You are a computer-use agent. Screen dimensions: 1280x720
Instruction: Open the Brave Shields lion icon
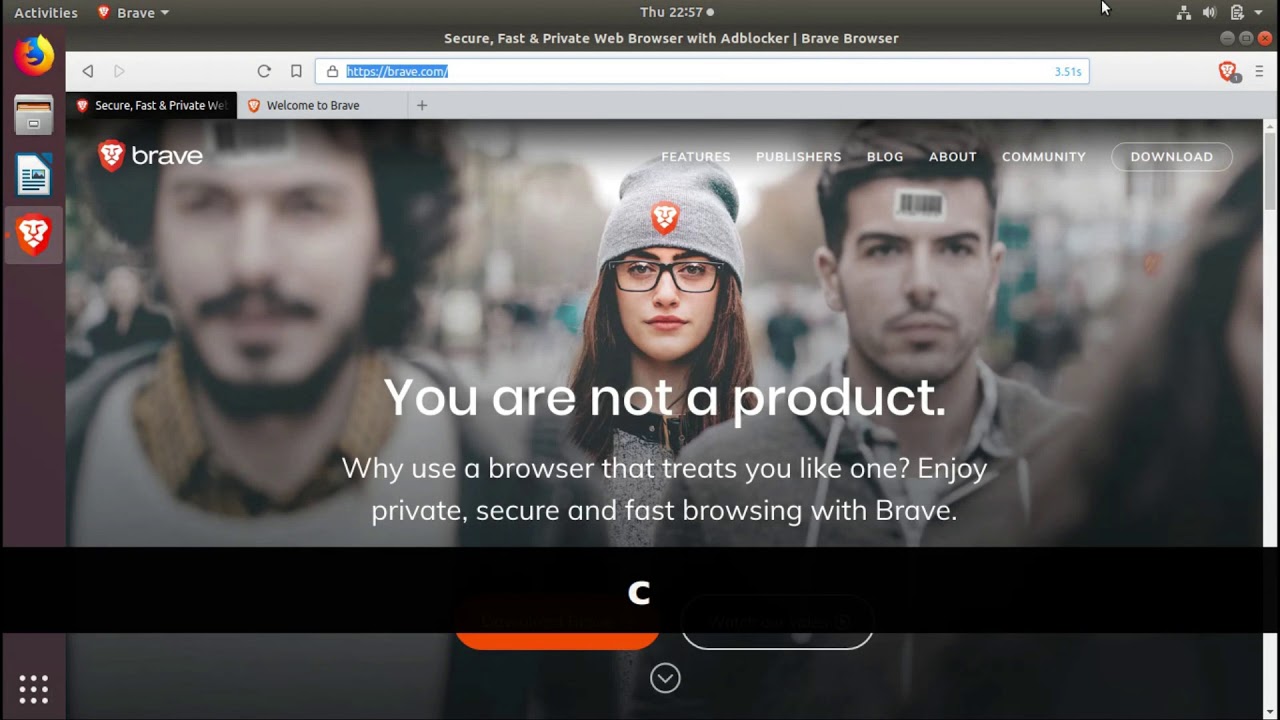point(1228,71)
